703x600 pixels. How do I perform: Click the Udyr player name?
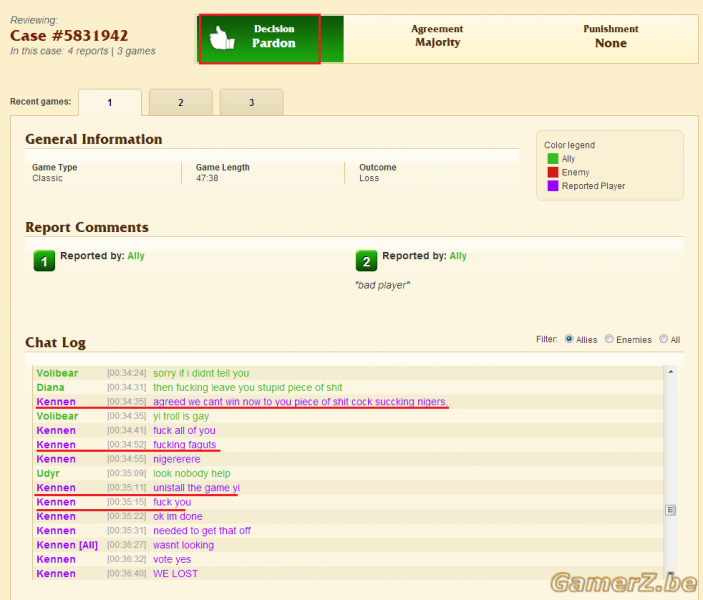pos(48,474)
